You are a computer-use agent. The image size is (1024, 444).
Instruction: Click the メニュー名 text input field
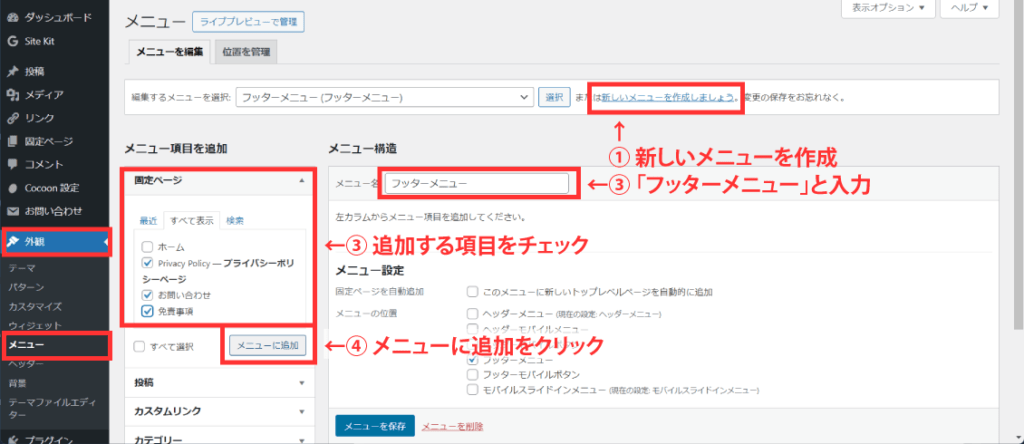[x=476, y=184]
